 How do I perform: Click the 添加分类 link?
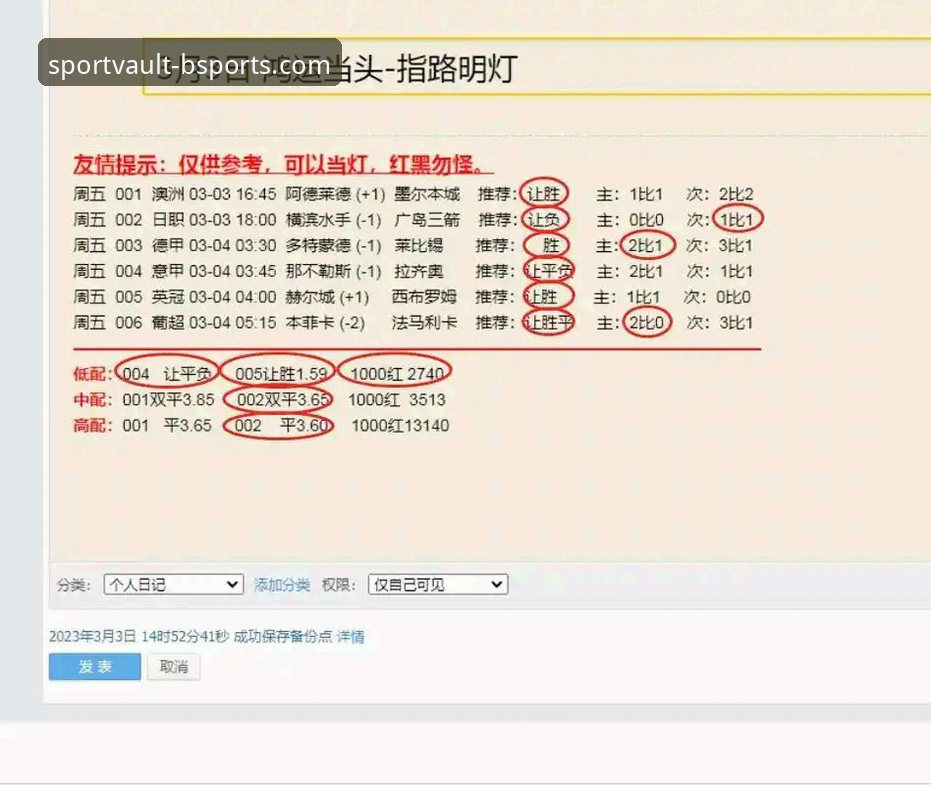pyautogui.click(x=282, y=585)
